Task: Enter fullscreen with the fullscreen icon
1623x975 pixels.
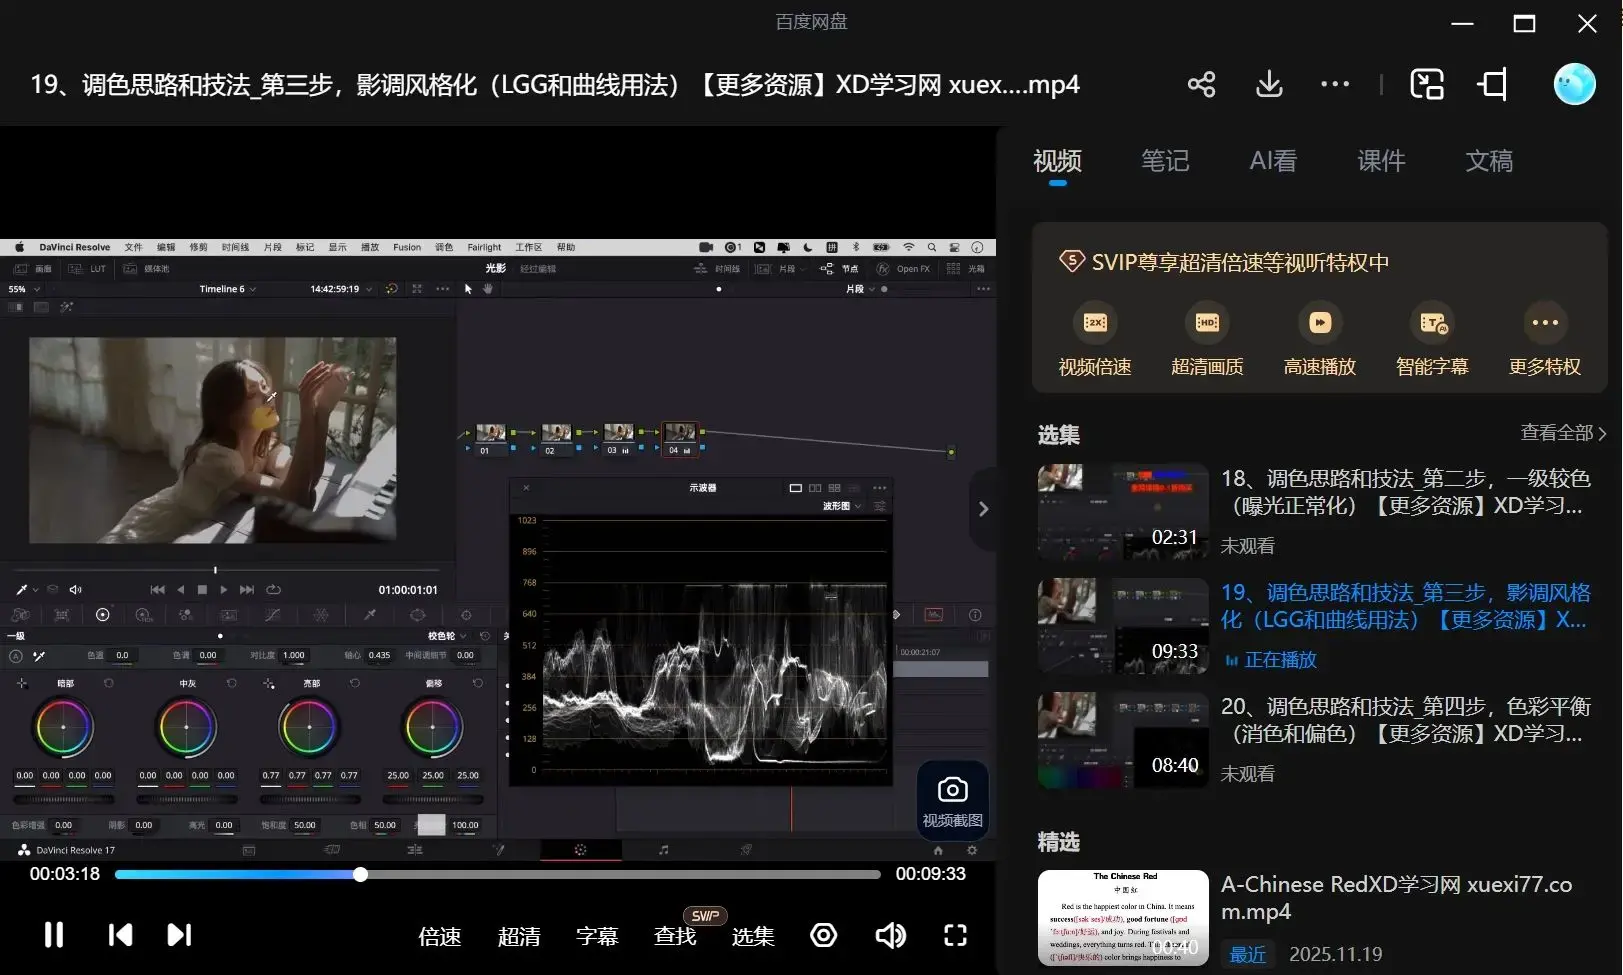Action: click(x=955, y=935)
